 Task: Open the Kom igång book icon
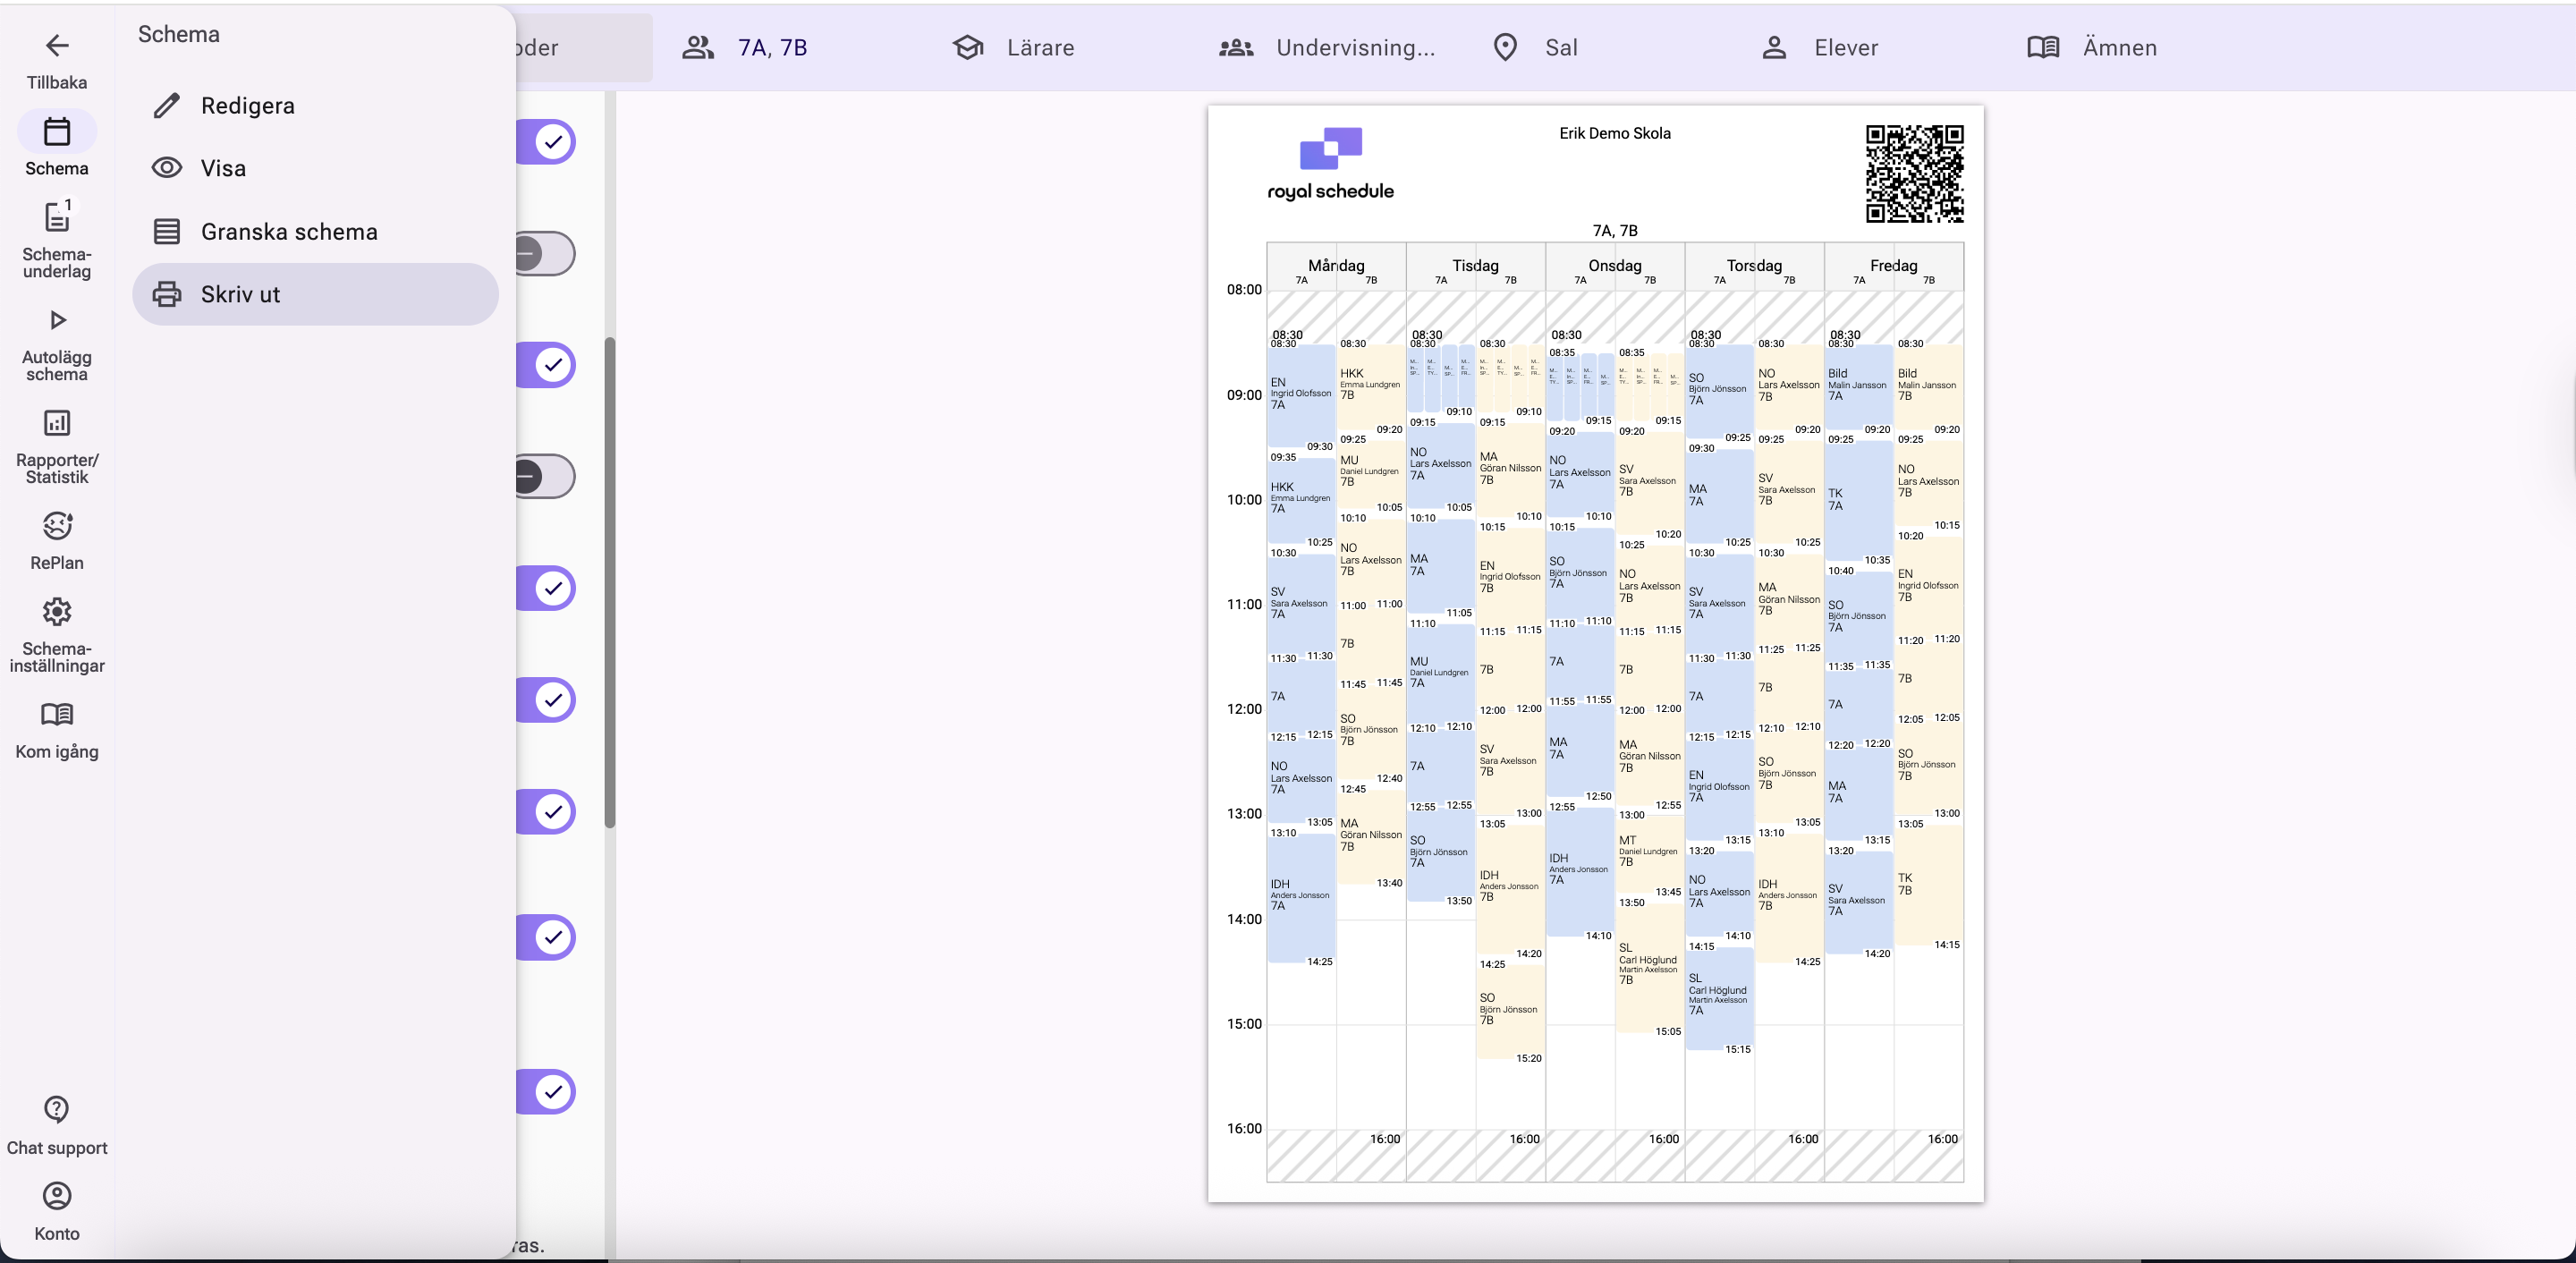coord(57,715)
